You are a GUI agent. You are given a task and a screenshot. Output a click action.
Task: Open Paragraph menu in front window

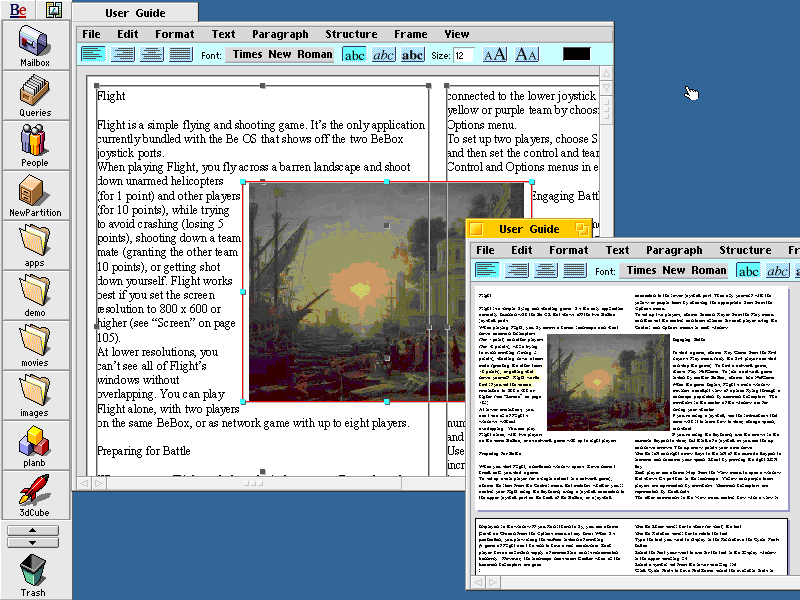point(674,250)
